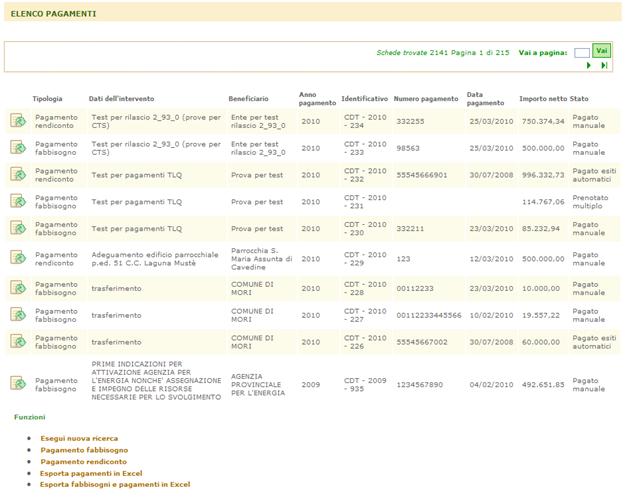Open detail icon for row CDT - 2010 - 231
Image resolution: width=625 pixels, height=504 pixels.
pos(18,201)
